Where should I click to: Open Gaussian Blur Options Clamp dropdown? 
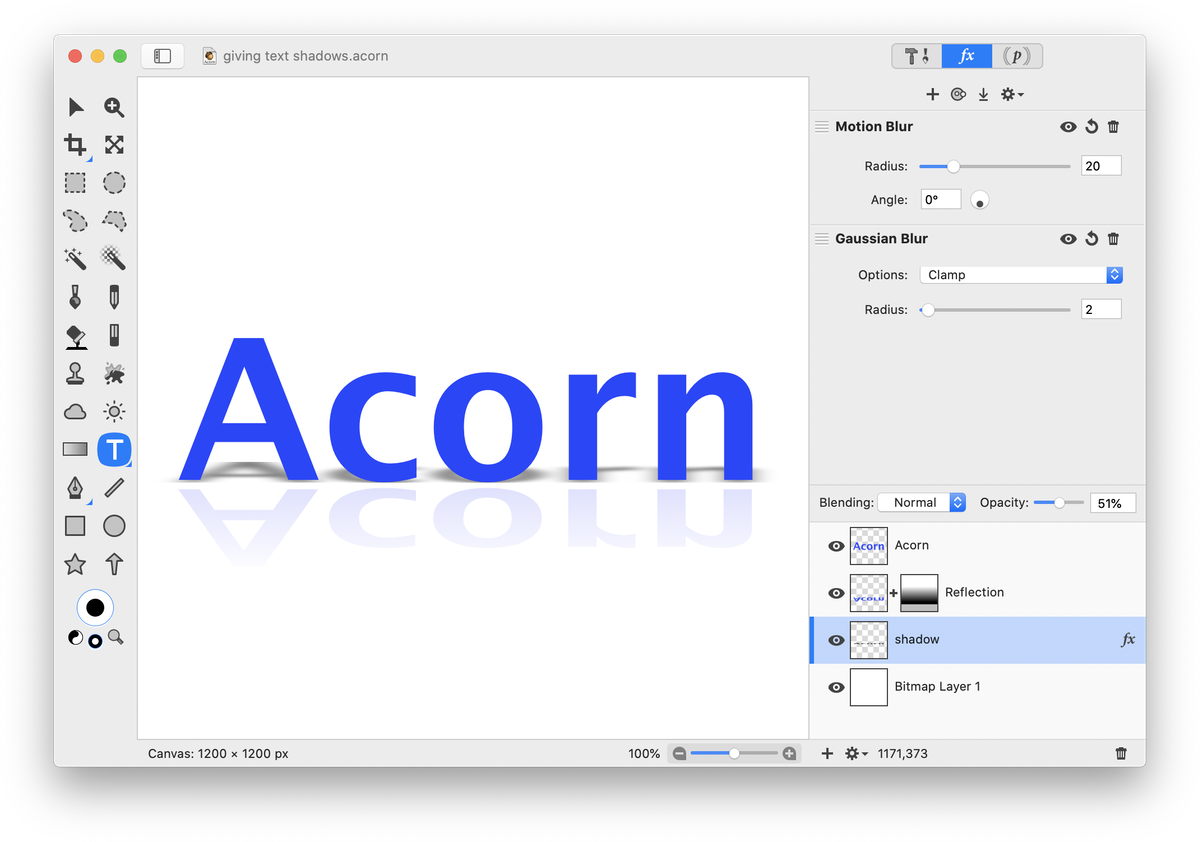pos(1021,275)
